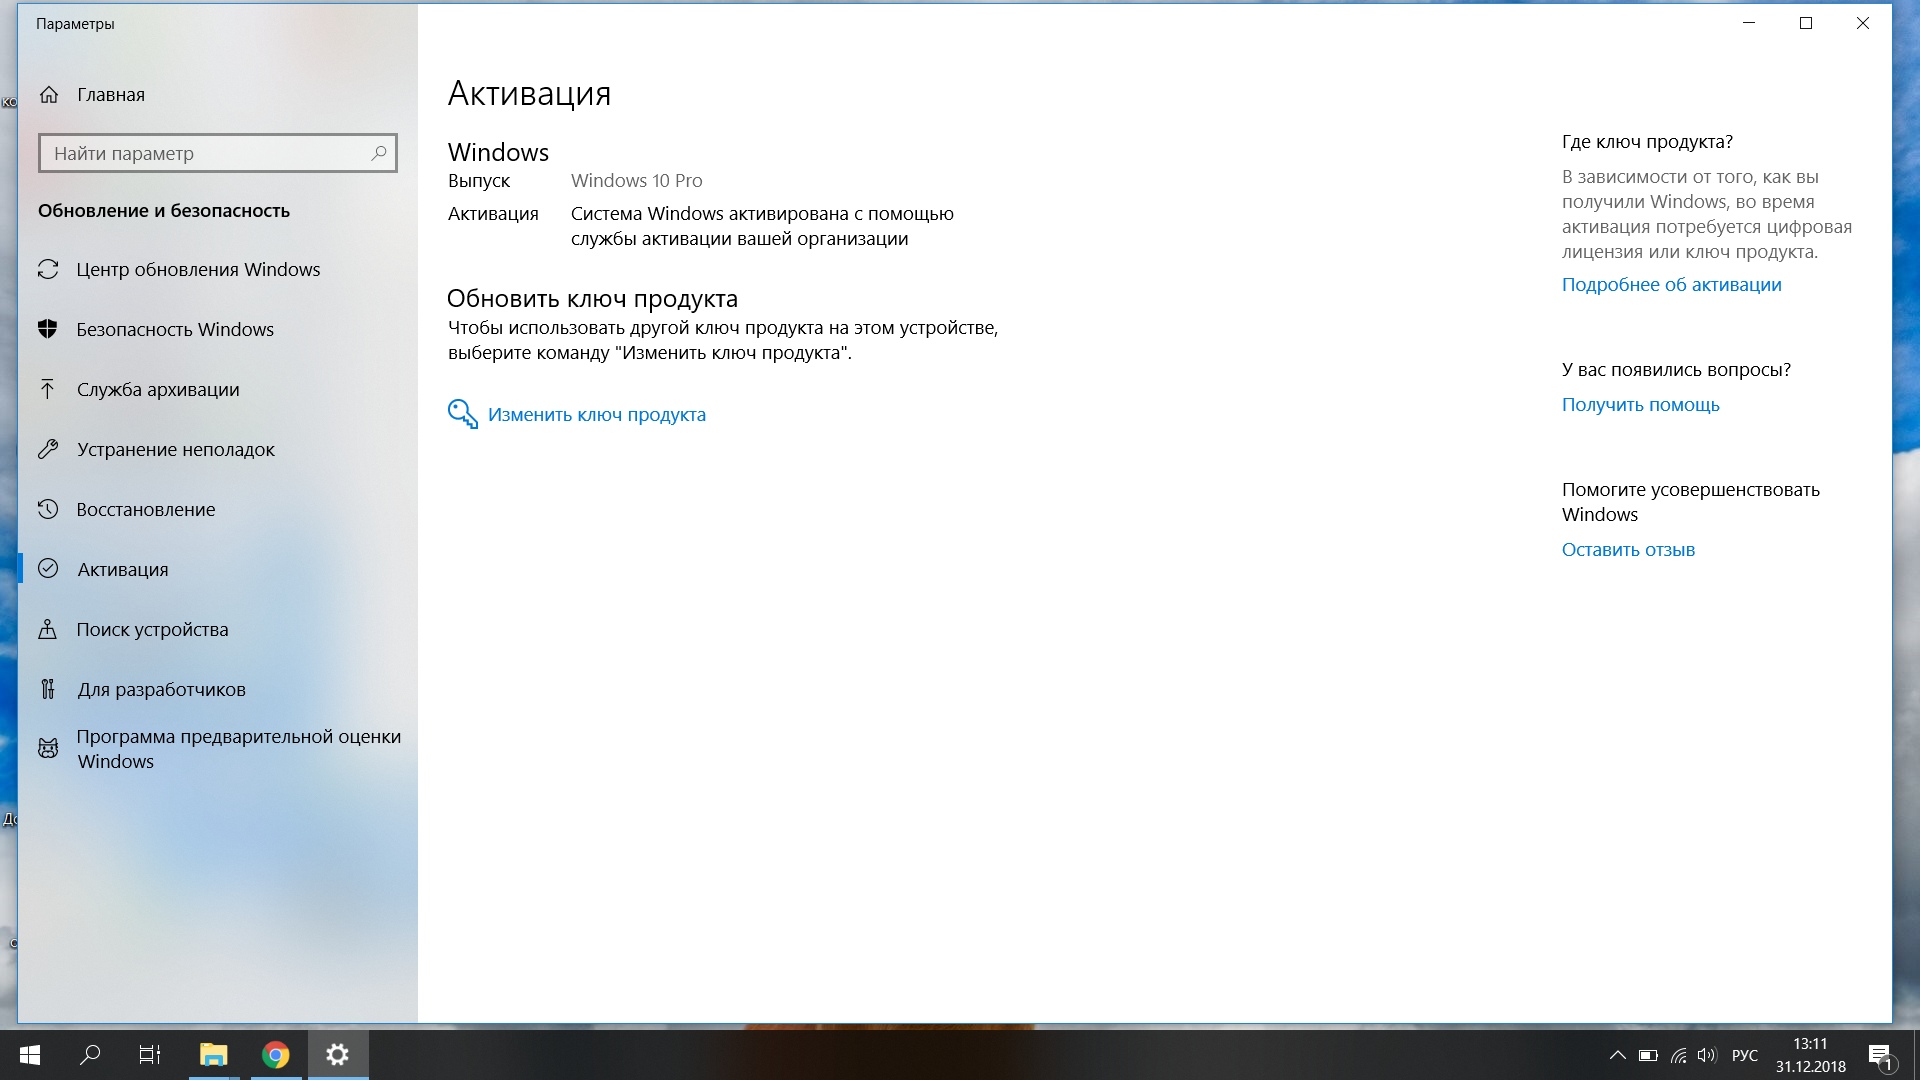Open the Windows Start menu
Viewport: 1920px width, 1080px height.
(30, 1055)
